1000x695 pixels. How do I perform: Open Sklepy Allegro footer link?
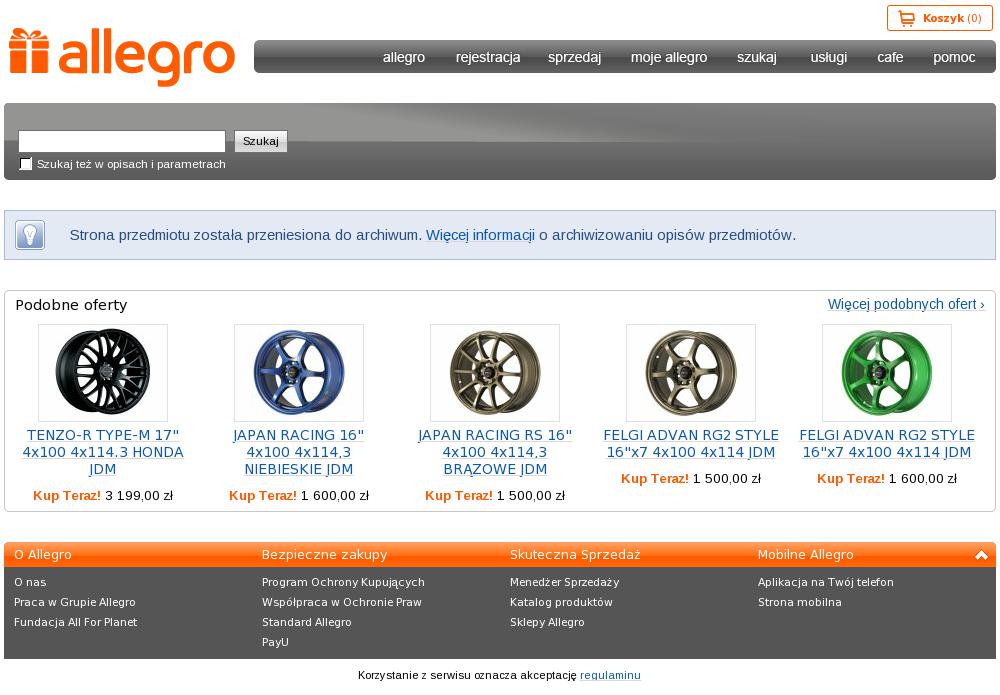tap(547, 622)
